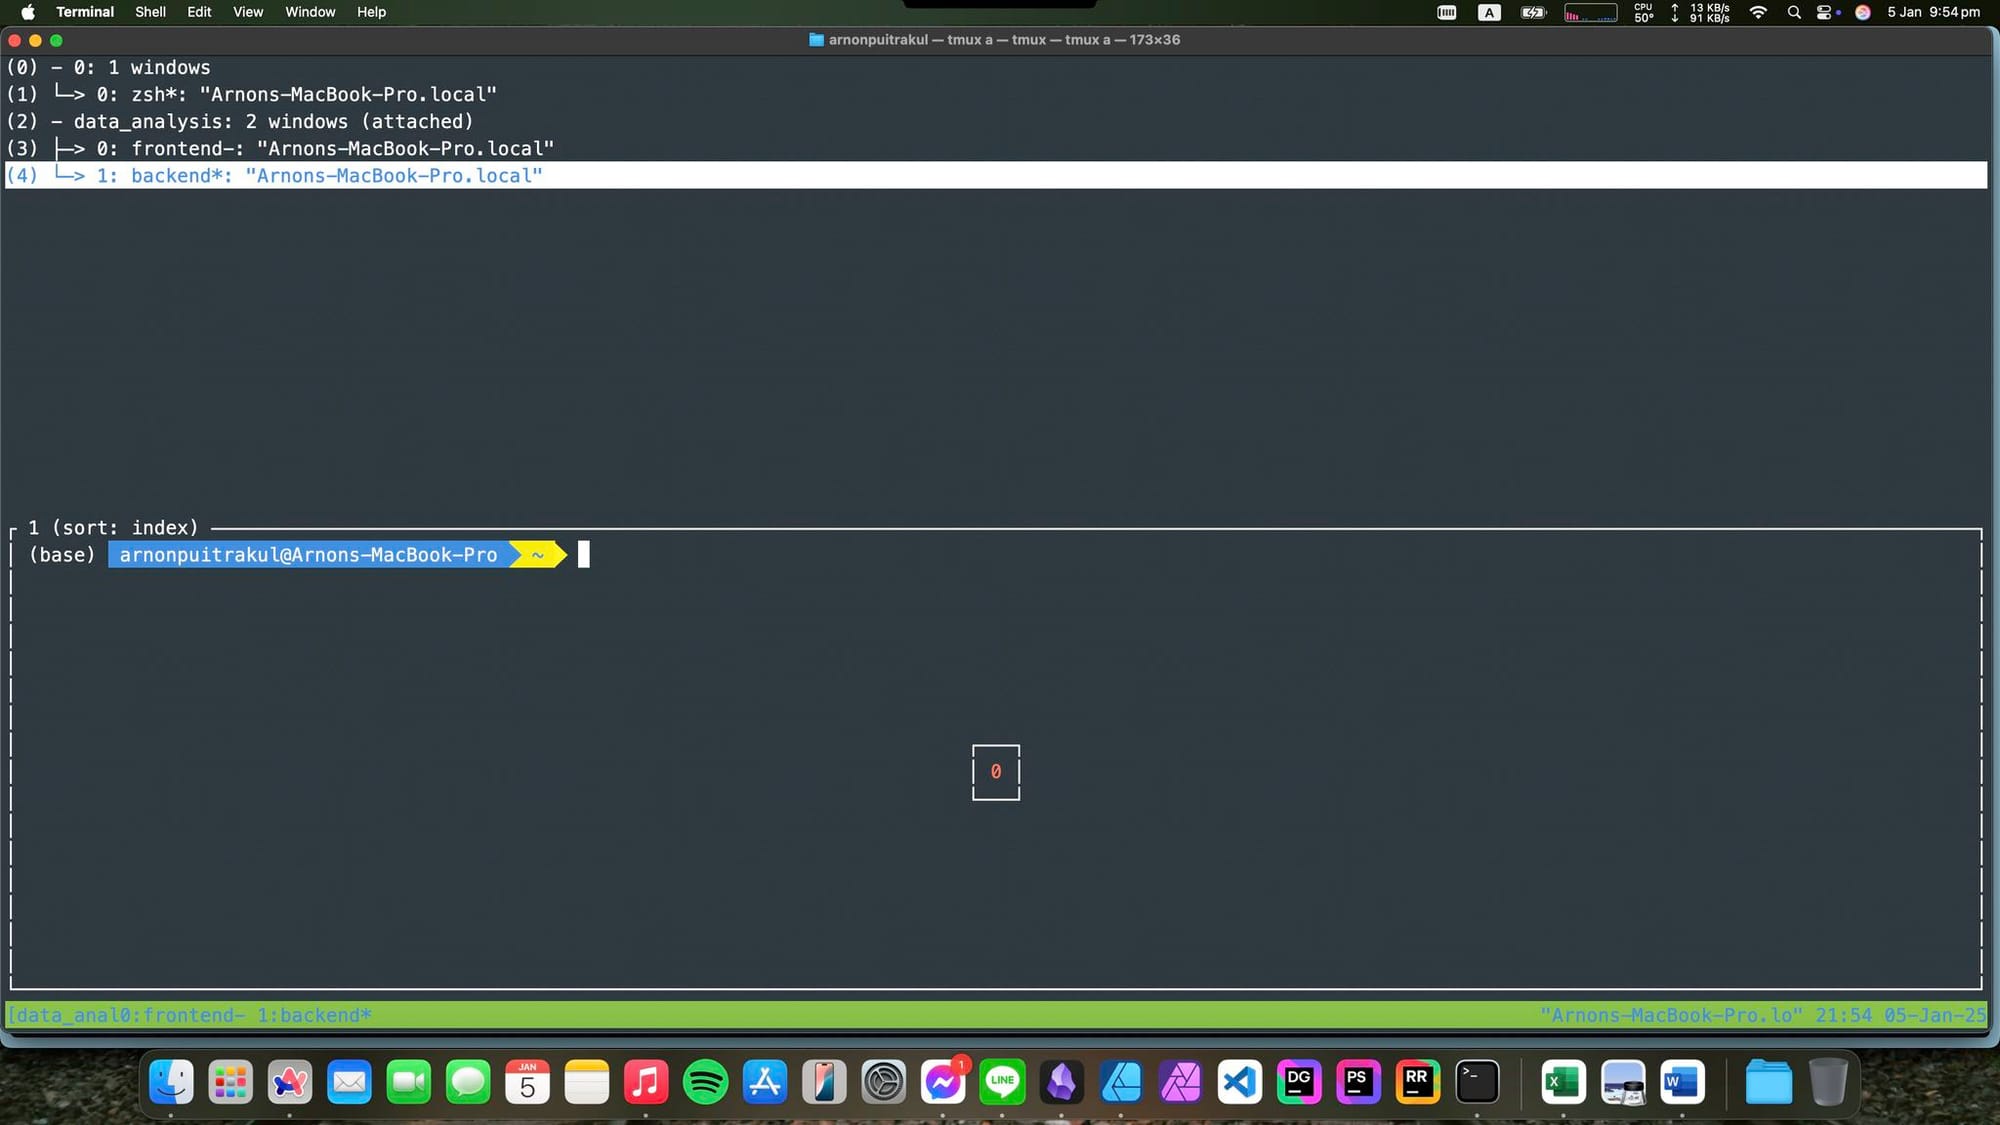Image resolution: width=2000 pixels, height=1125 pixels.
Task: Open the input source 'A' menu
Action: [x=1490, y=12]
